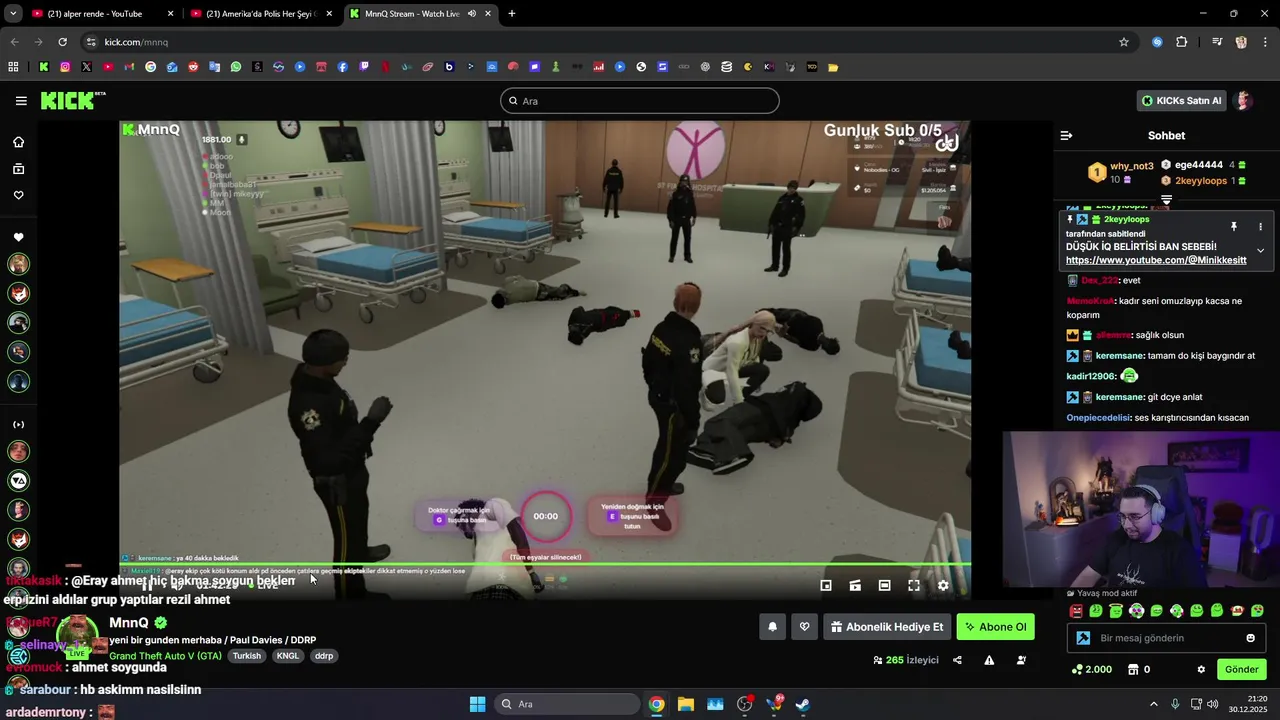The width and height of the screenshot is (1280, 720).
Task: Open the KICKs shop icon showing 0
Action: click(1138, 669)
